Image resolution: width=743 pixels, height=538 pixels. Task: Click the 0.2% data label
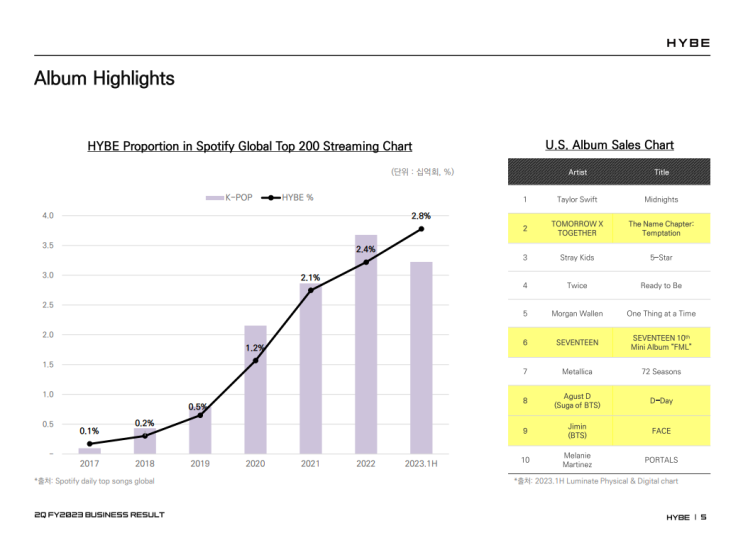click(144, 423)
